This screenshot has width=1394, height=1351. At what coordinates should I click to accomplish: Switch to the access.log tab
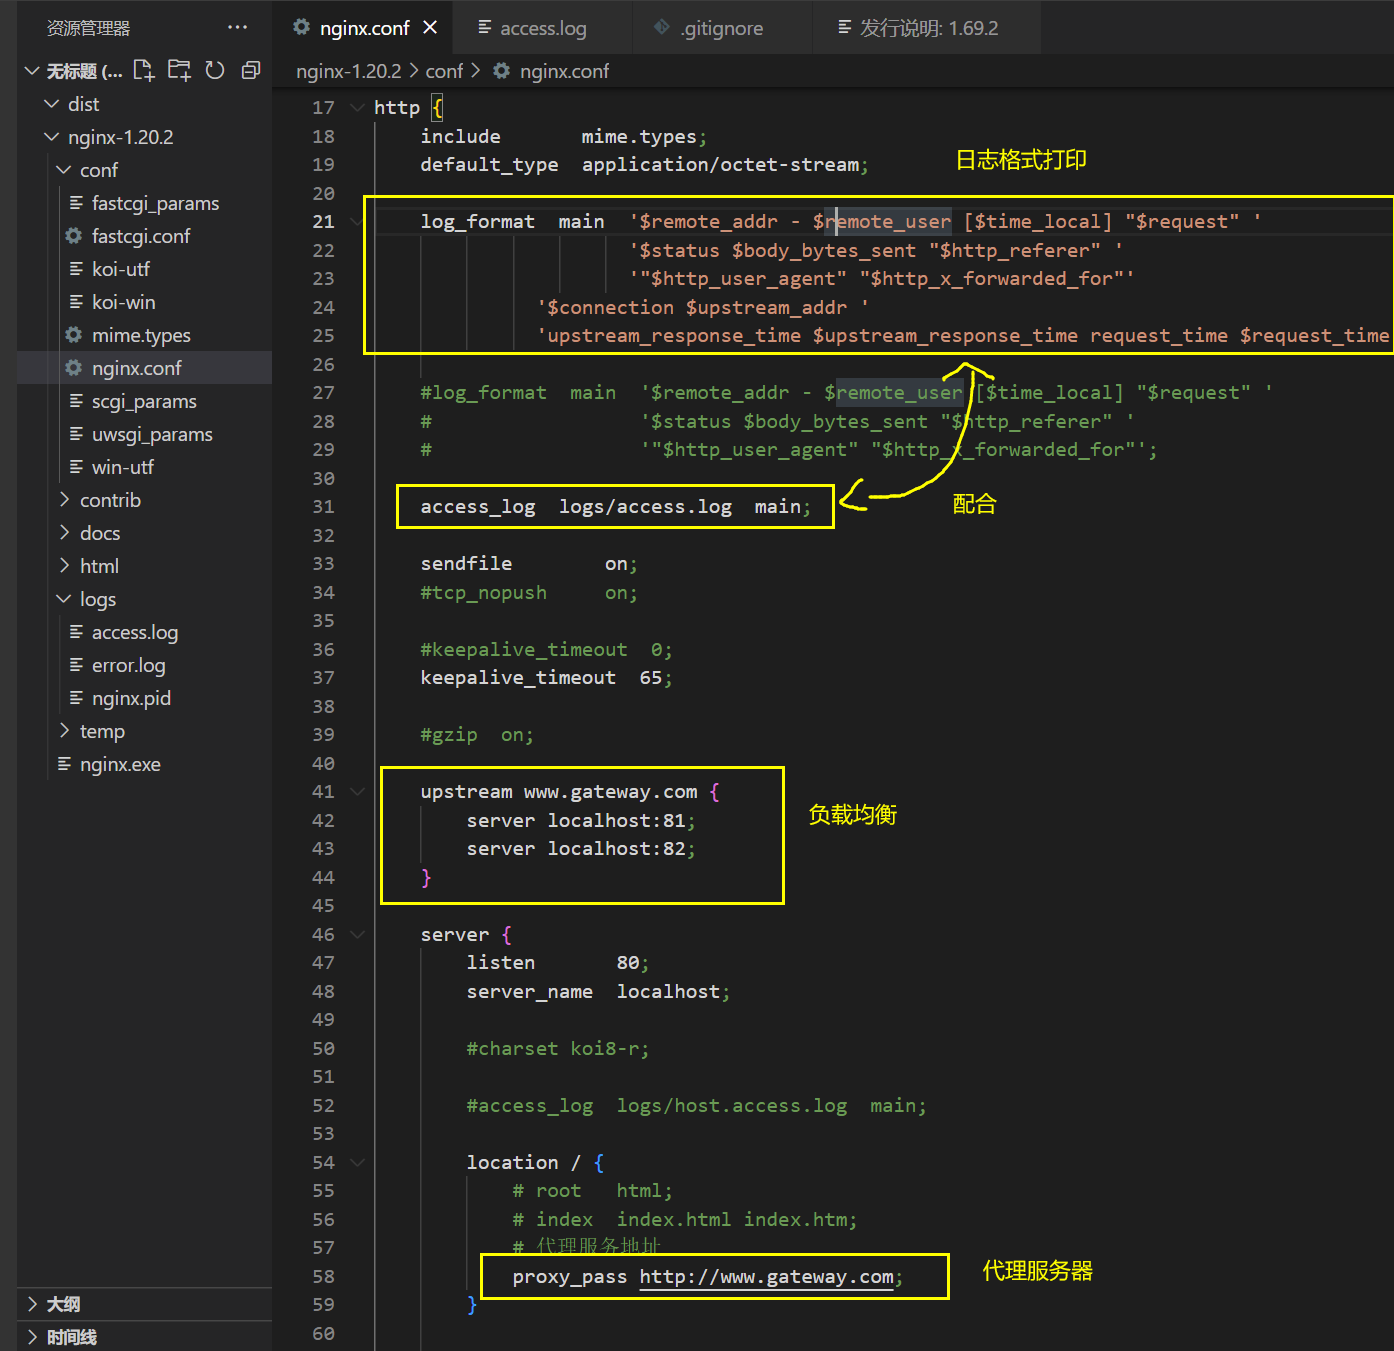[x=543, y=28]
